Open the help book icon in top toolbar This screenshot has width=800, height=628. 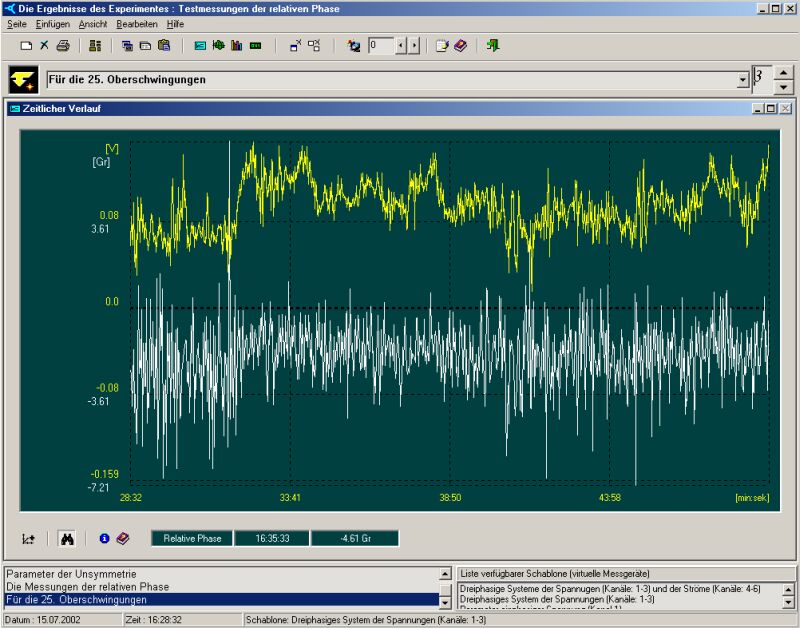(x=460, y=46)
